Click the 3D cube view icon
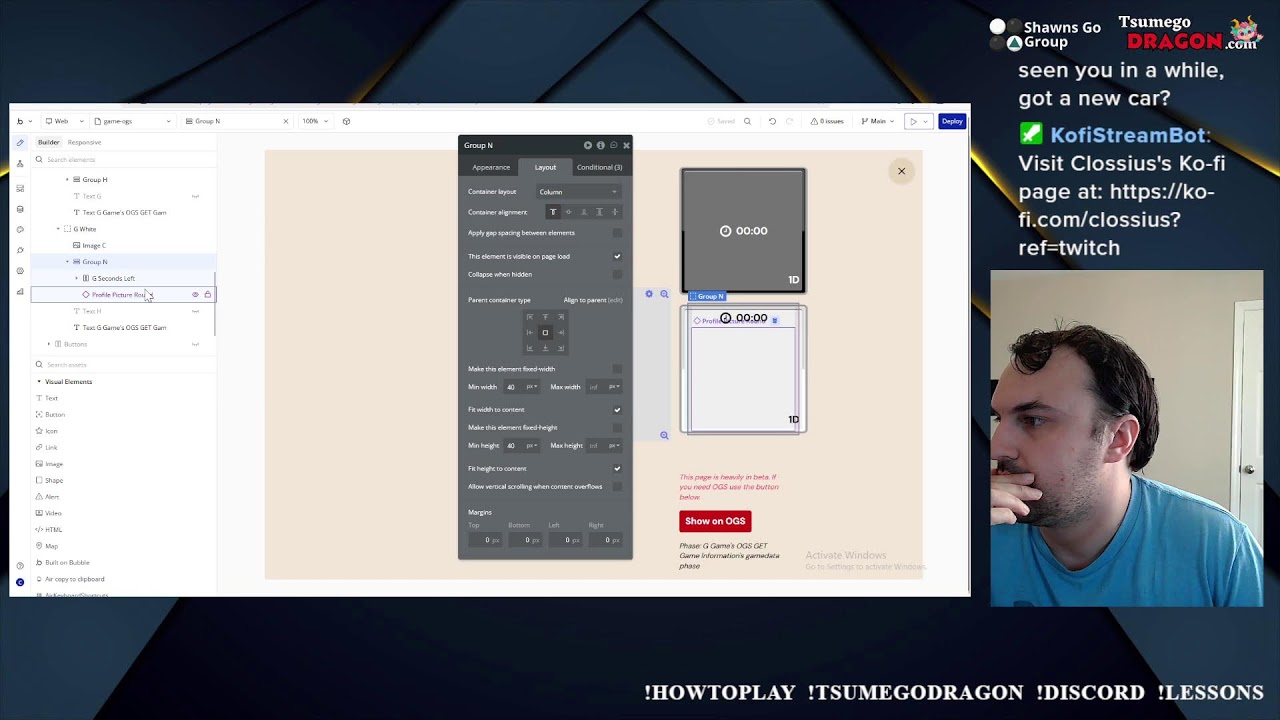The width and height of the screenshot is (1280, 720). [x=346, y=121]
